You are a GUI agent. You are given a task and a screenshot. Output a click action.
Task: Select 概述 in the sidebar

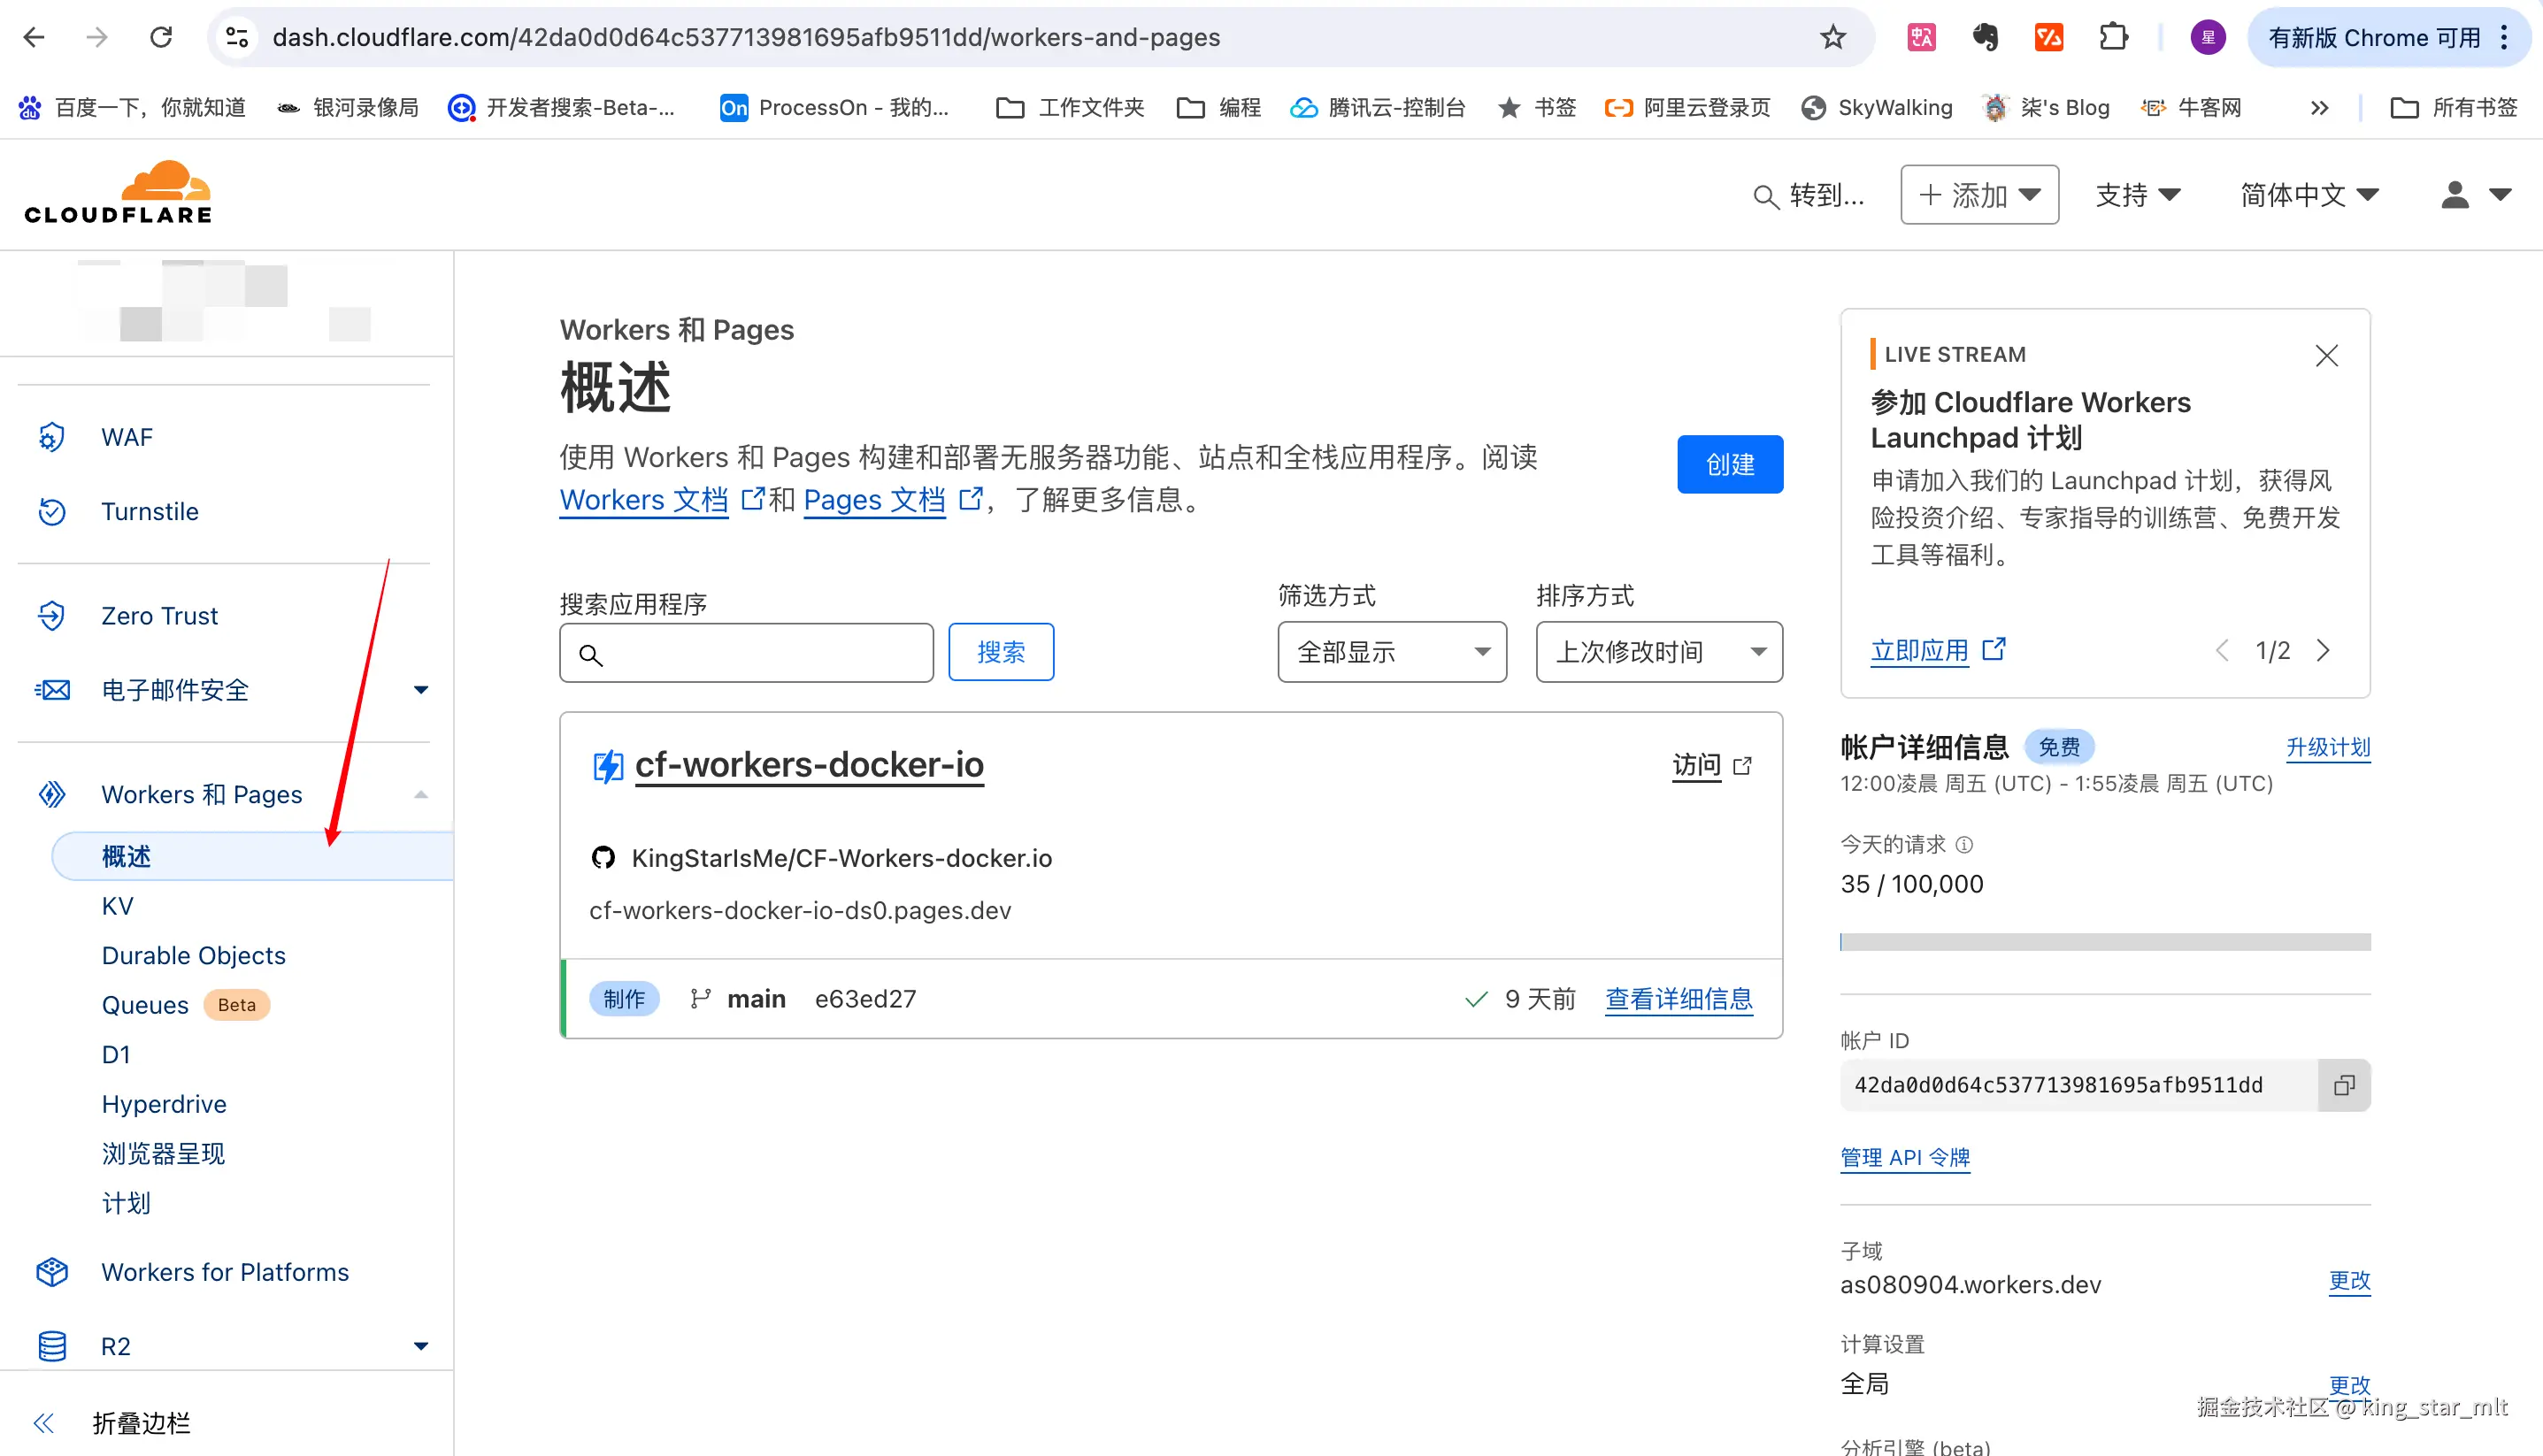click(x=252, y=856)
